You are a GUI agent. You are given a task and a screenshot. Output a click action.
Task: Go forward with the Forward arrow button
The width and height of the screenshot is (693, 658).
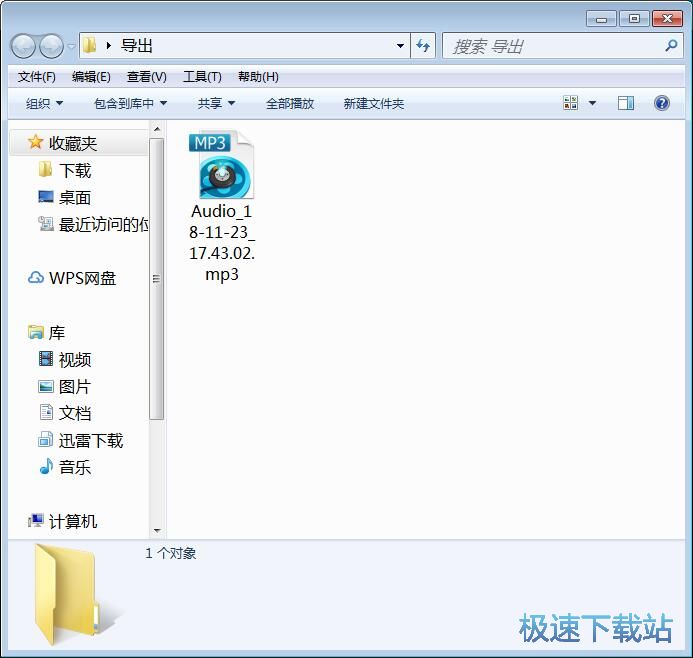51,46
